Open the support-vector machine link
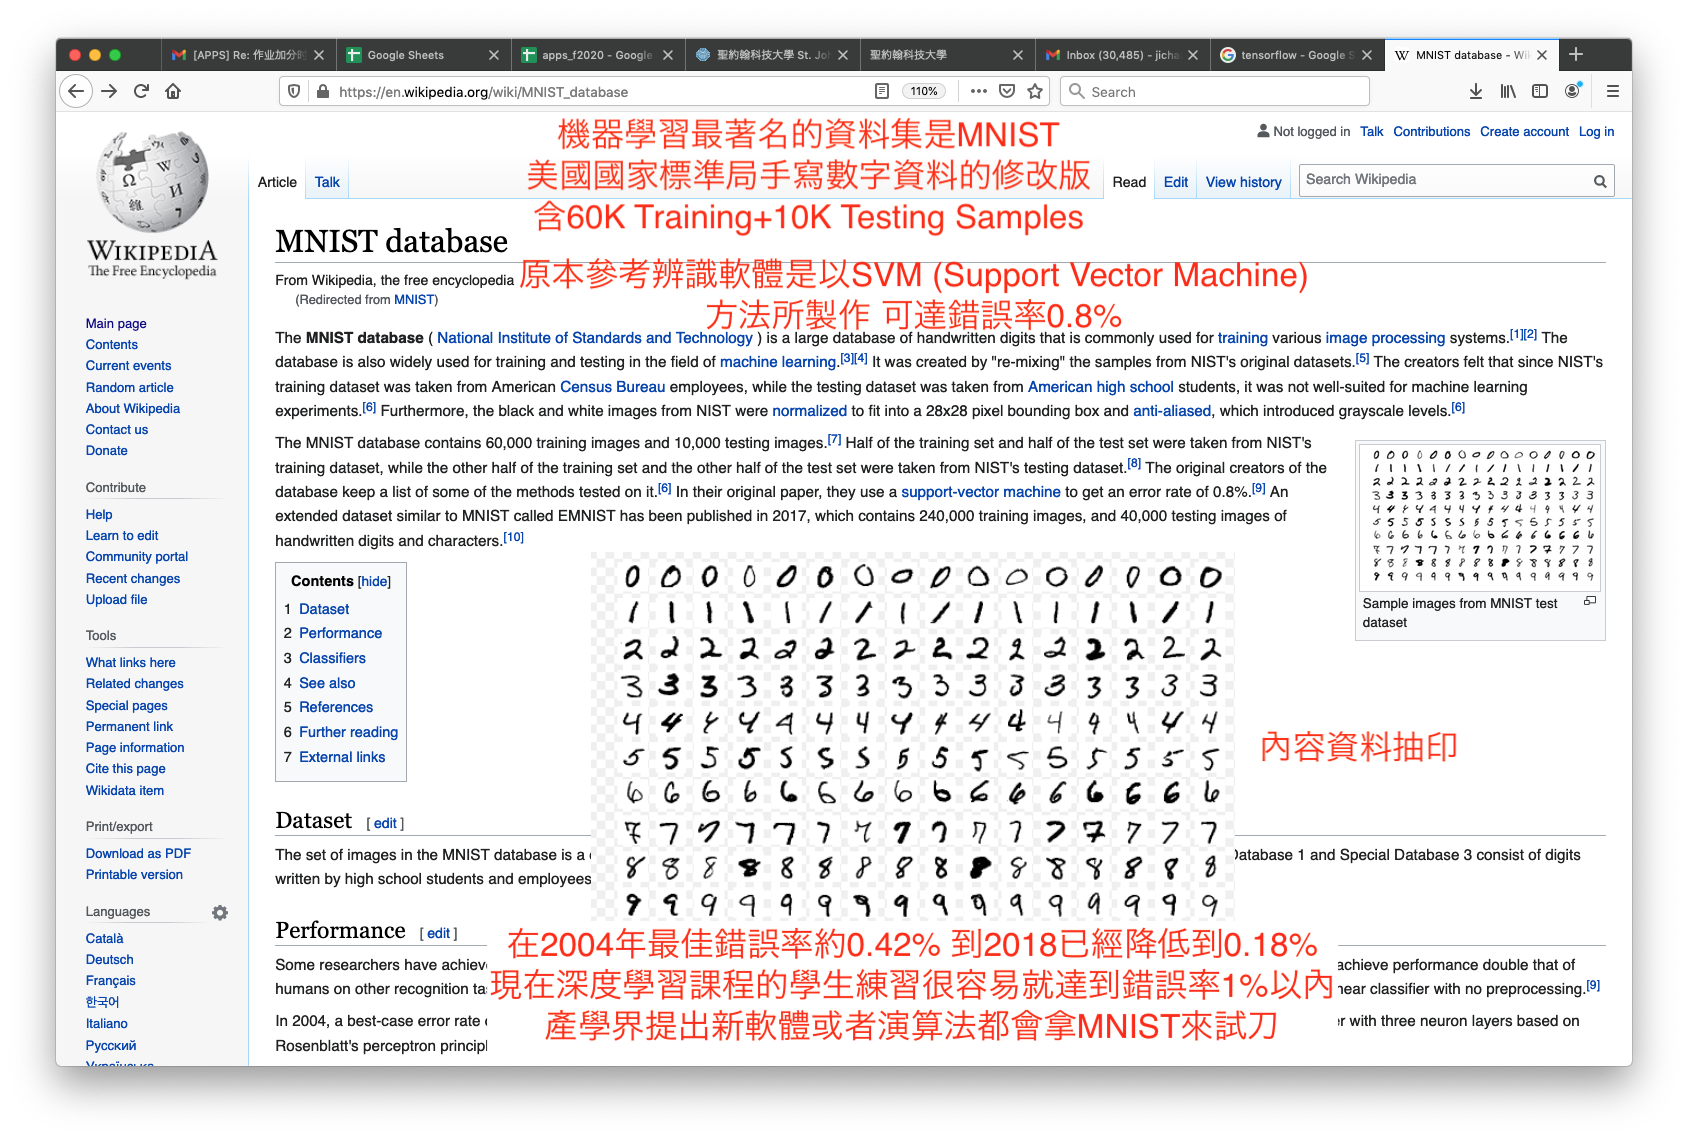 click(980, 492)
